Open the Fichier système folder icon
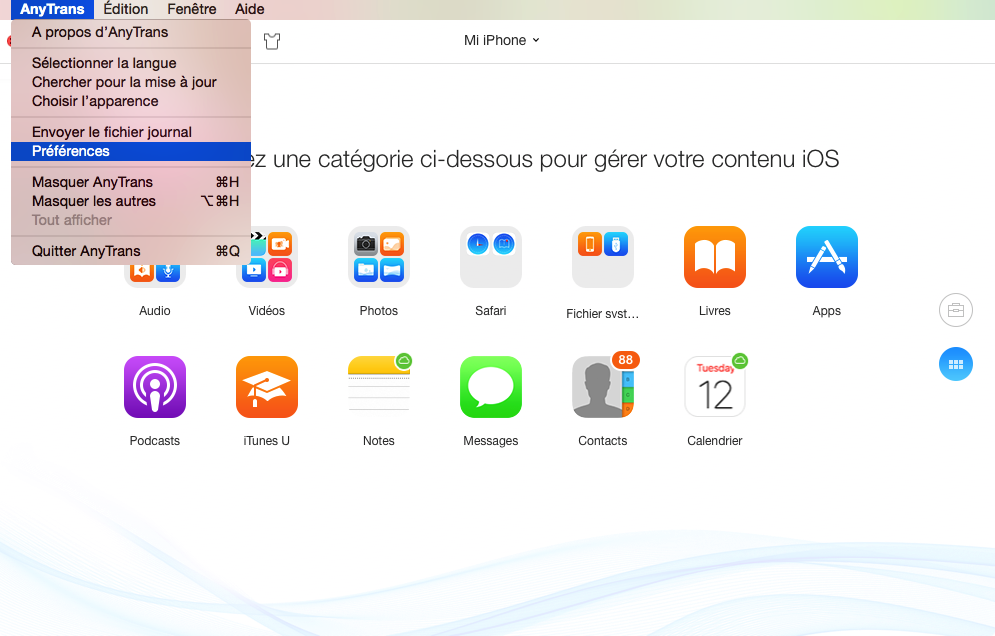The width and height of the screenshot is (995, 636). pyautogui.click(x=603, y=257)
